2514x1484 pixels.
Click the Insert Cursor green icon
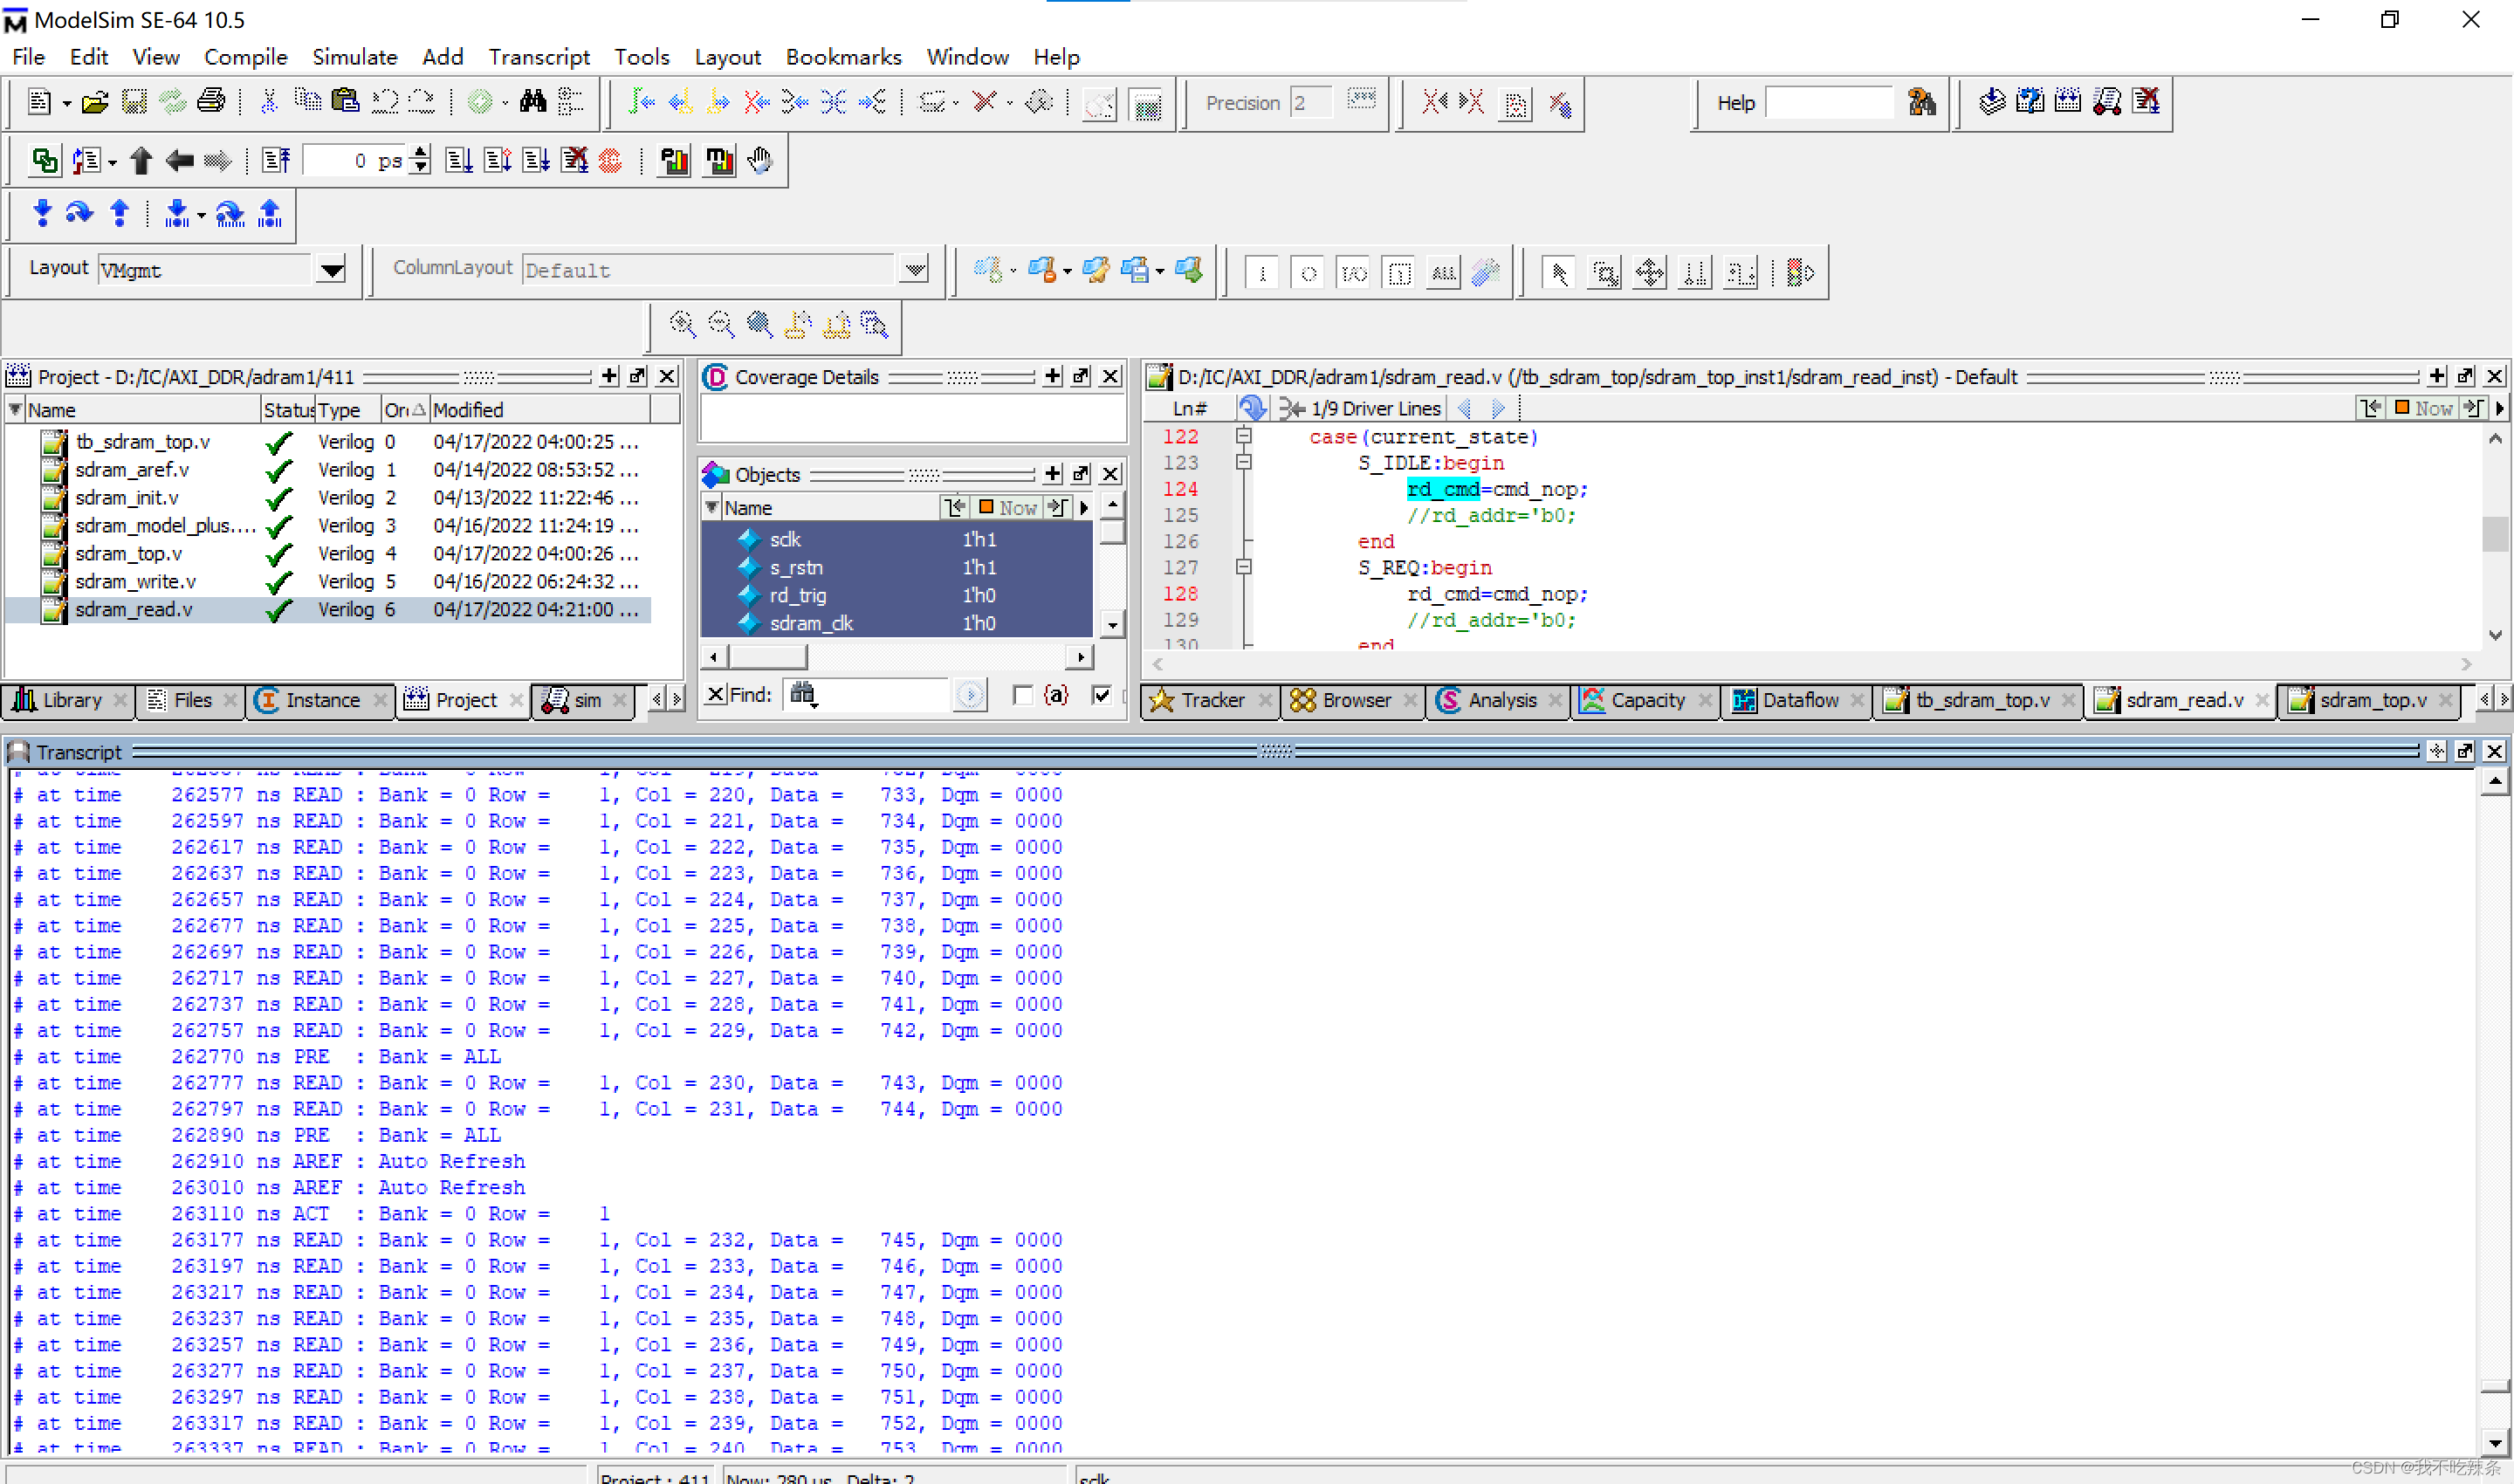[x=641, y=102]
